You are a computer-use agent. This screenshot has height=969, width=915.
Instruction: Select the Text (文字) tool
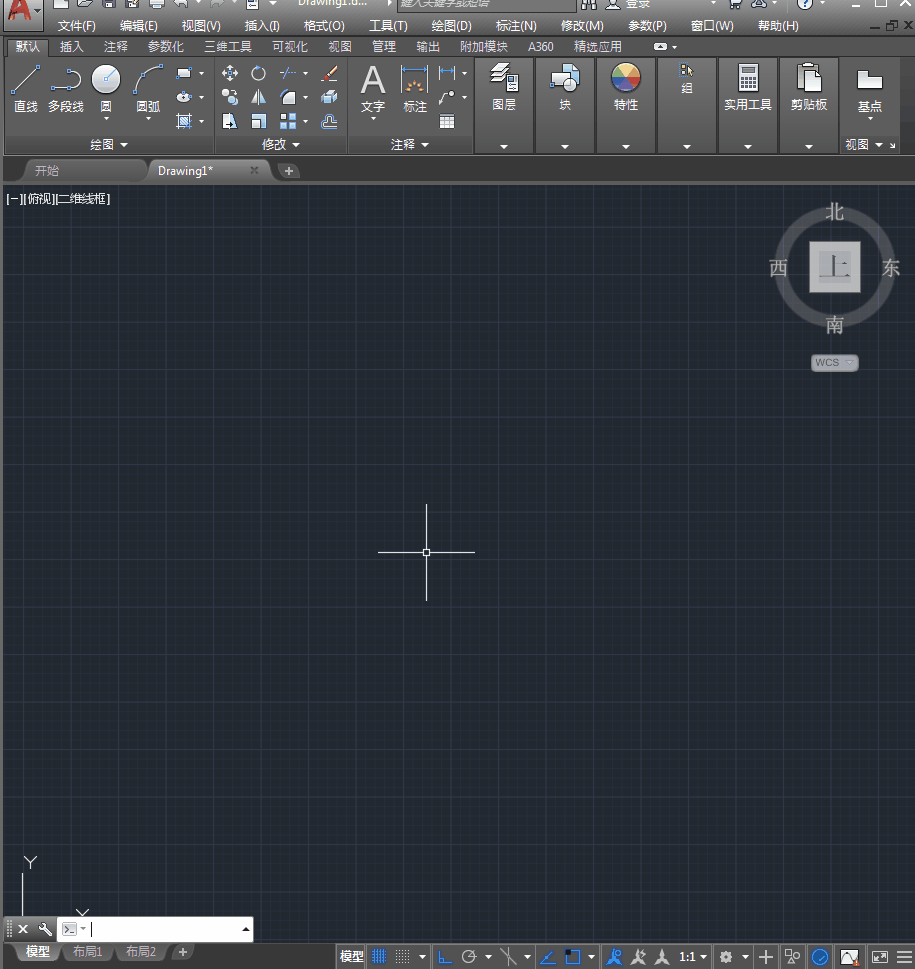click(x=373, y=90)
